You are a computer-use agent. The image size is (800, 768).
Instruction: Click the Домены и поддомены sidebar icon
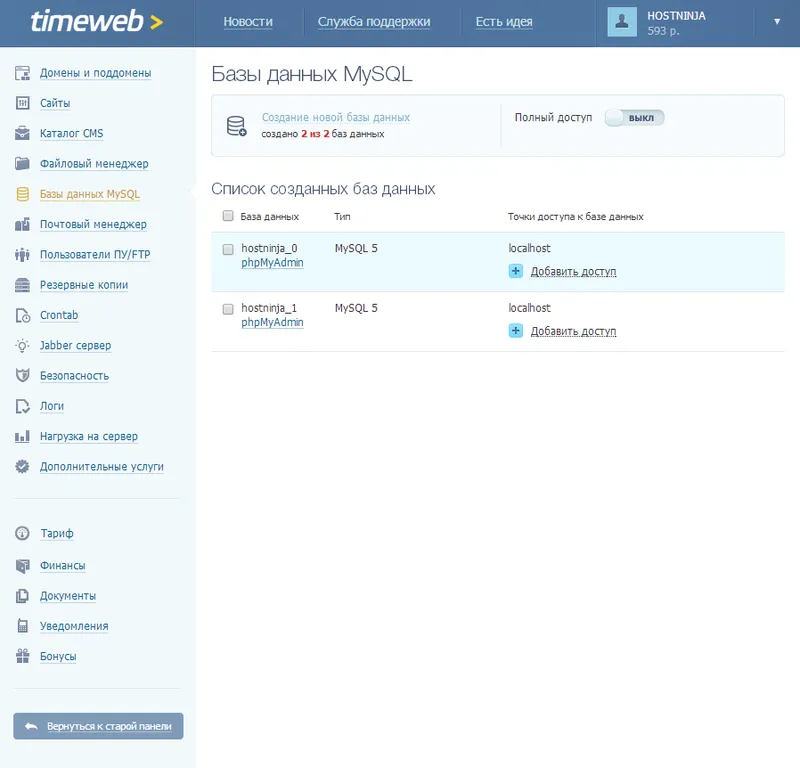point(22,73)
